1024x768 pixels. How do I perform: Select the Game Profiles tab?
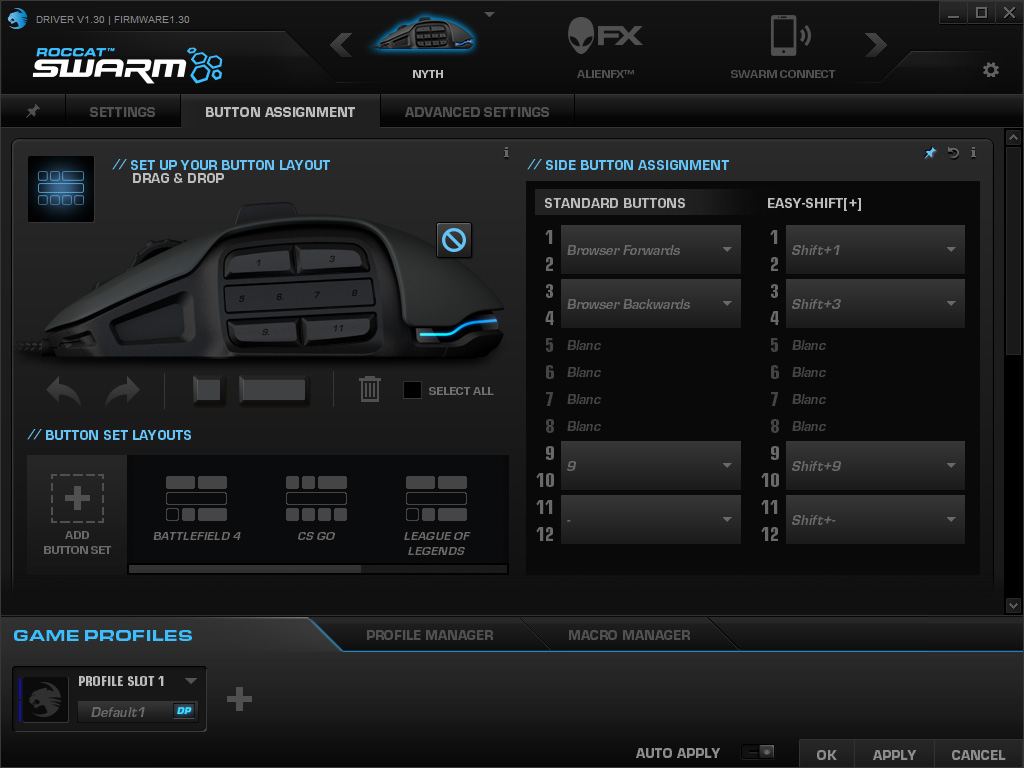103,635
